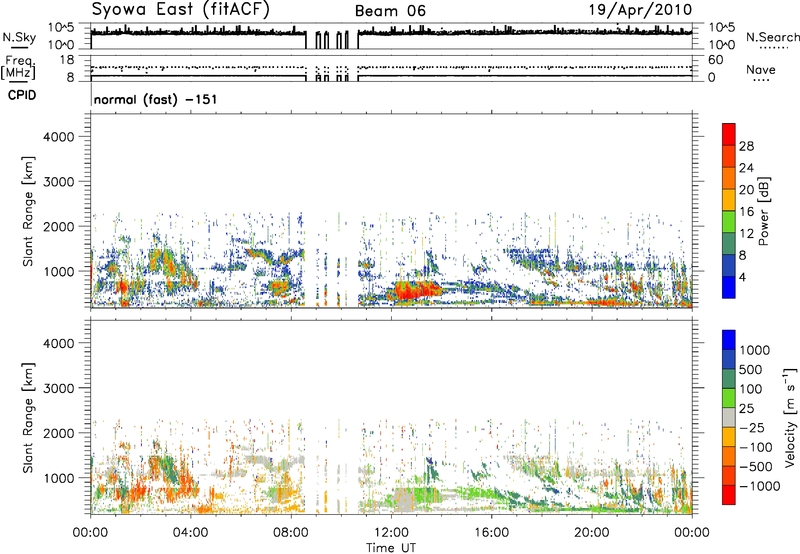Image resolution: width=800 pixels, height=554 pixels.
Task: Select the '20' power colorbar value
Action: point(746,190)
